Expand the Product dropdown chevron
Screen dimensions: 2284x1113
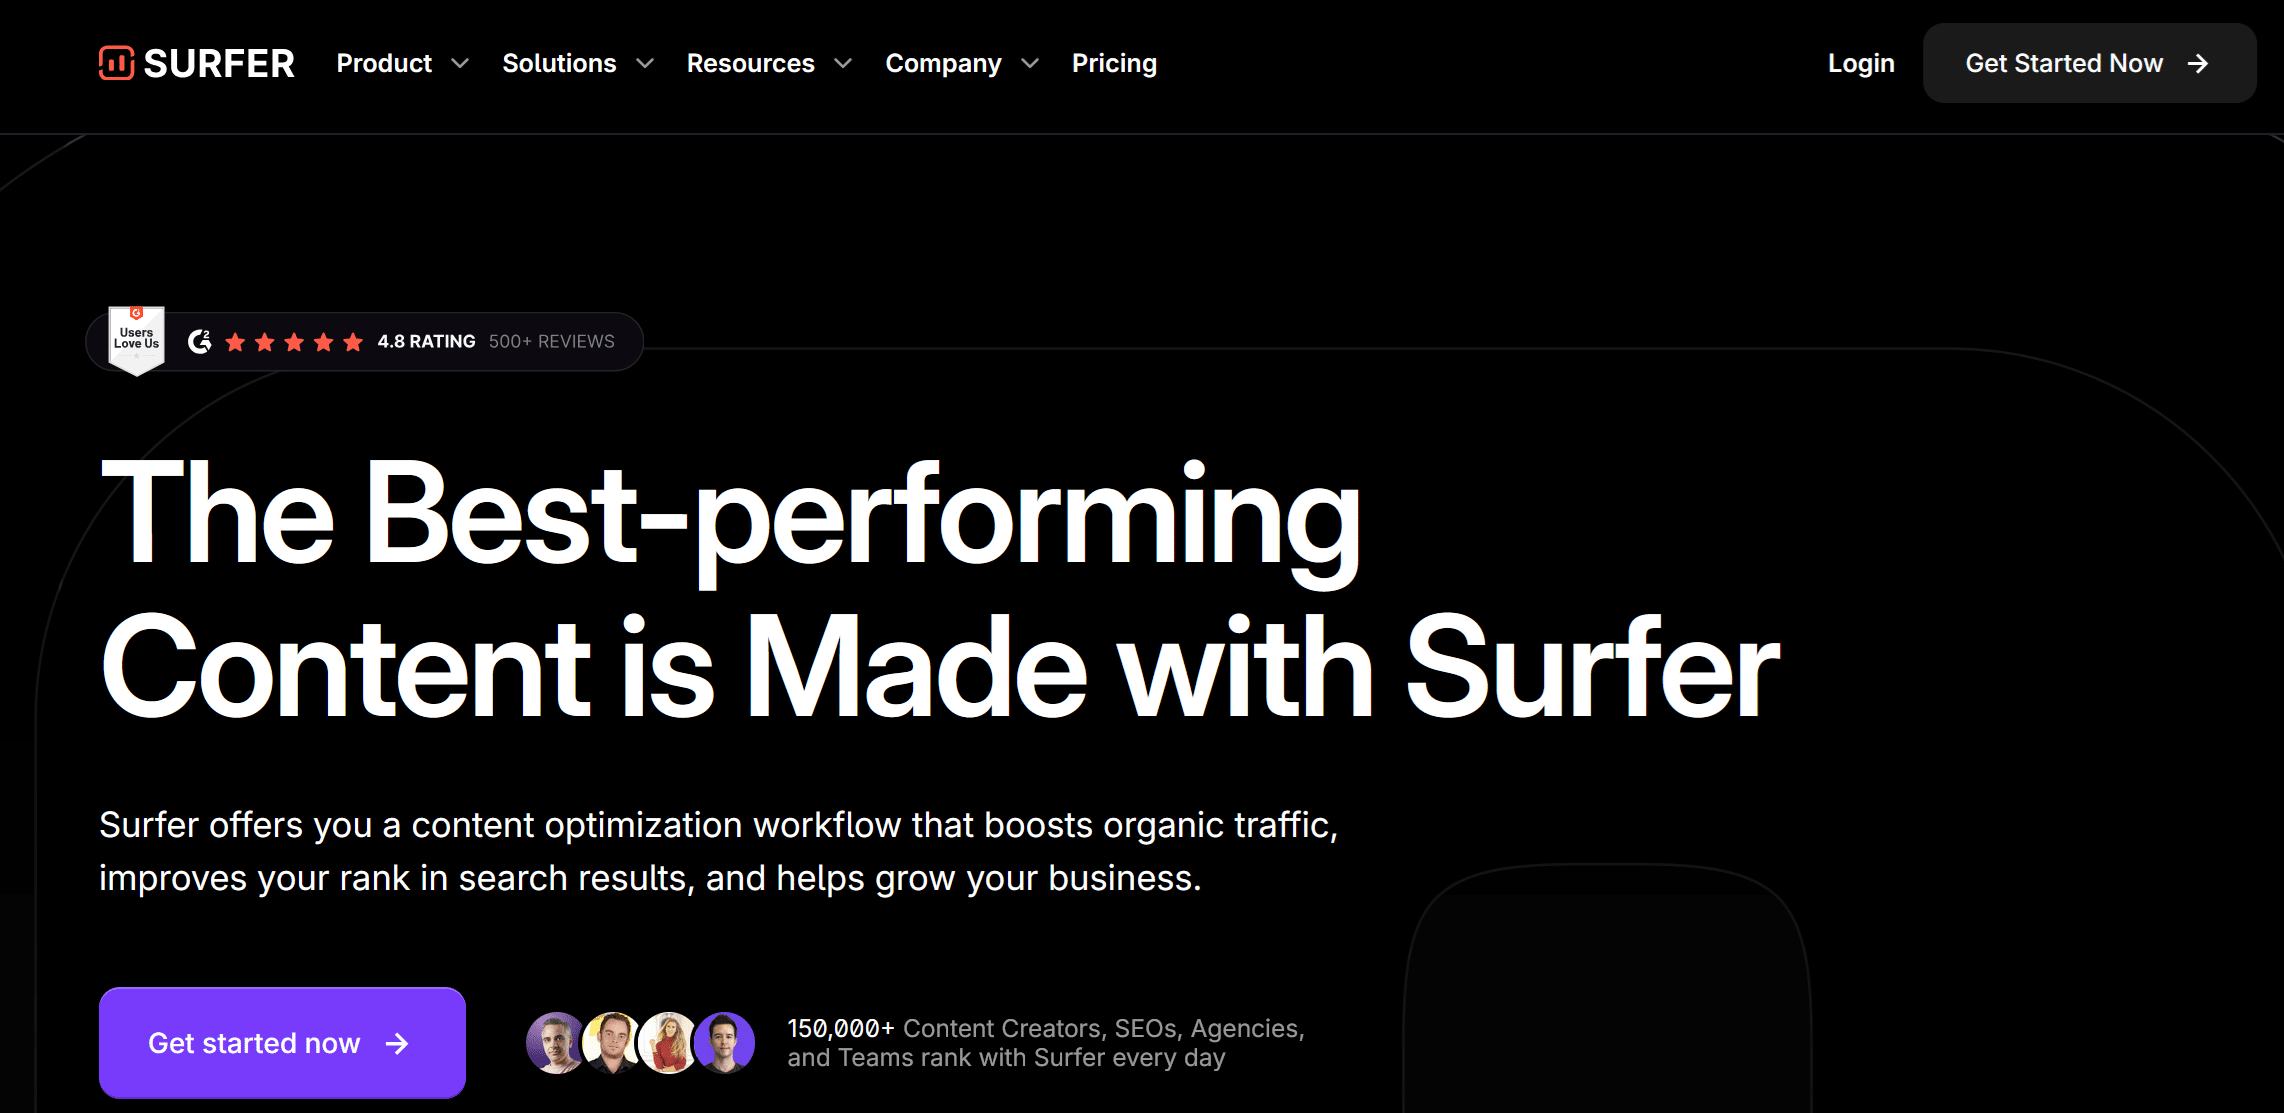(x=460, y=63)
